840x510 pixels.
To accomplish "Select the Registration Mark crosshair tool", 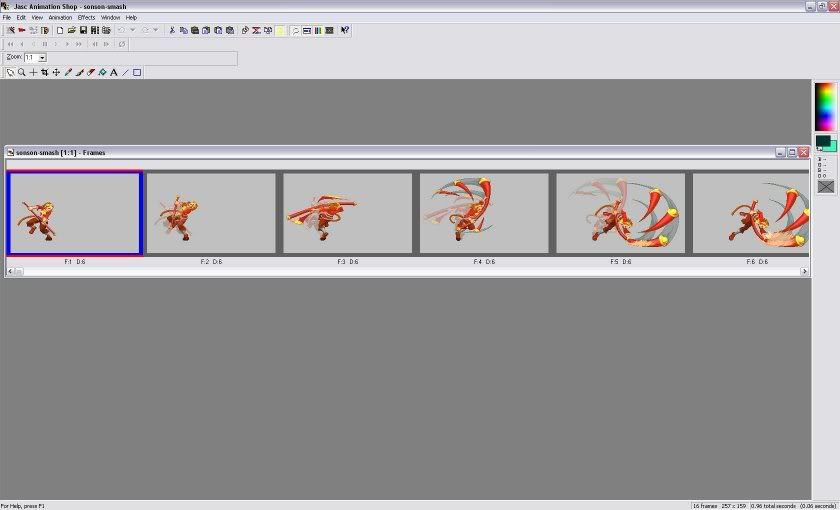I will pos(33,72).
